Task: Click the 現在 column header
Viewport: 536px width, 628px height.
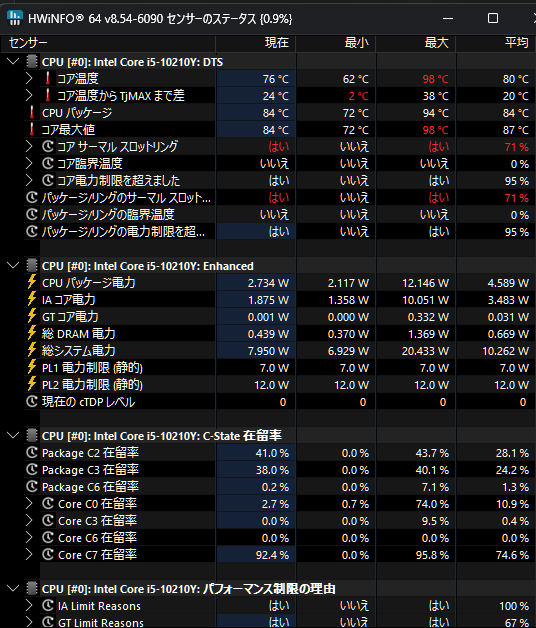Action: tap(256, 42)
